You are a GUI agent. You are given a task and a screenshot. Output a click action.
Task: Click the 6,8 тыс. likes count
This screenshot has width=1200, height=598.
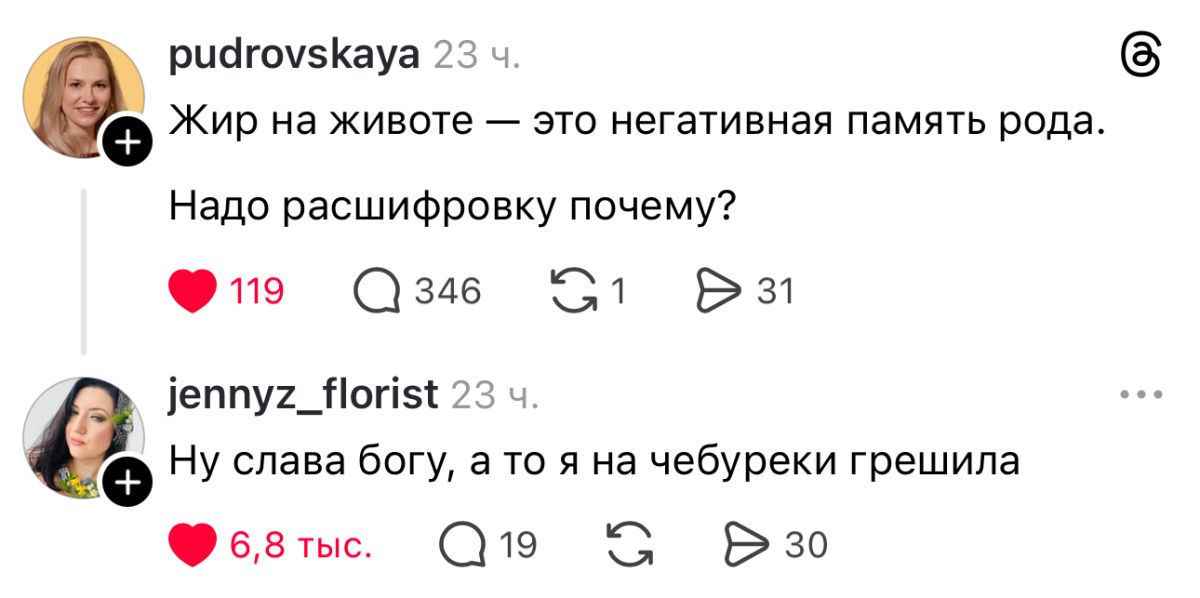pyautogui.click(x=301, y=545)
